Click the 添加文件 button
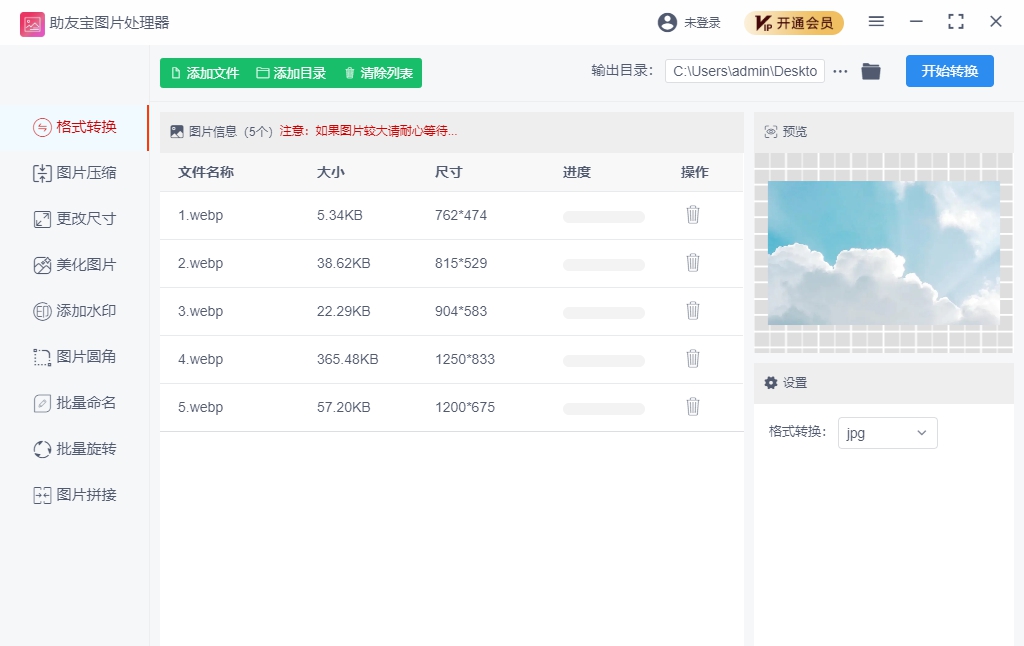 click(x=205, y=73)
